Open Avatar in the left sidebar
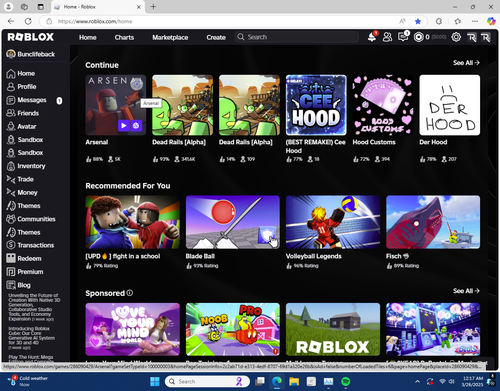Image resolution: width=500 pixels, height=391 pixels. 22,127
